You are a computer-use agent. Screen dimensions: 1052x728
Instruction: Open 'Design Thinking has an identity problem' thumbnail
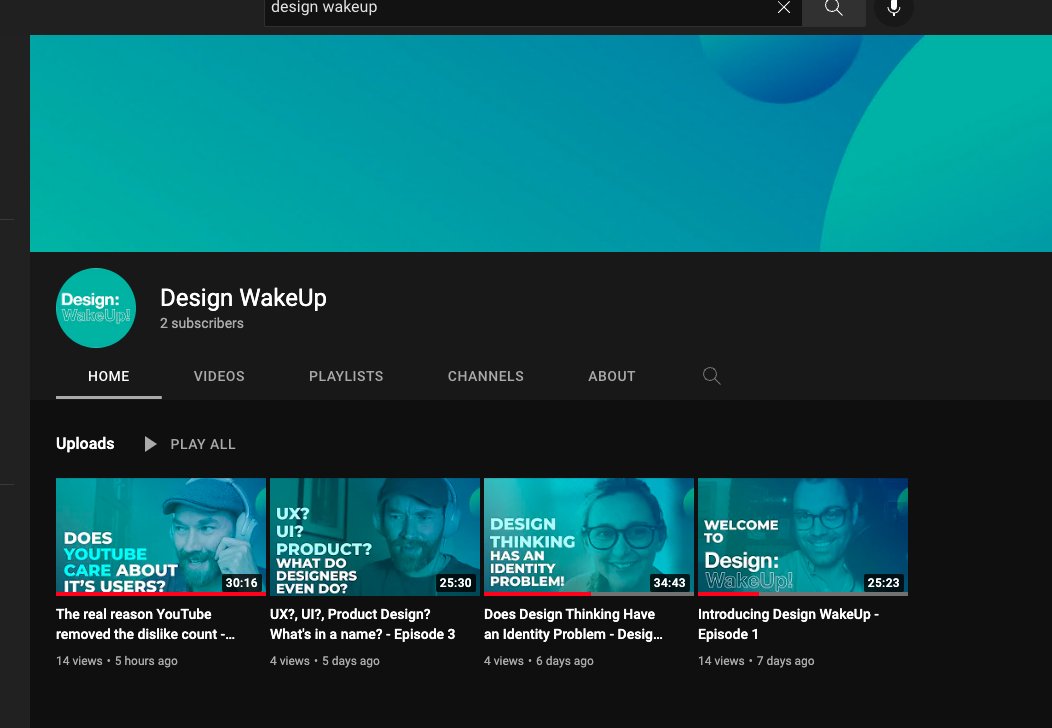coord(589,537)
